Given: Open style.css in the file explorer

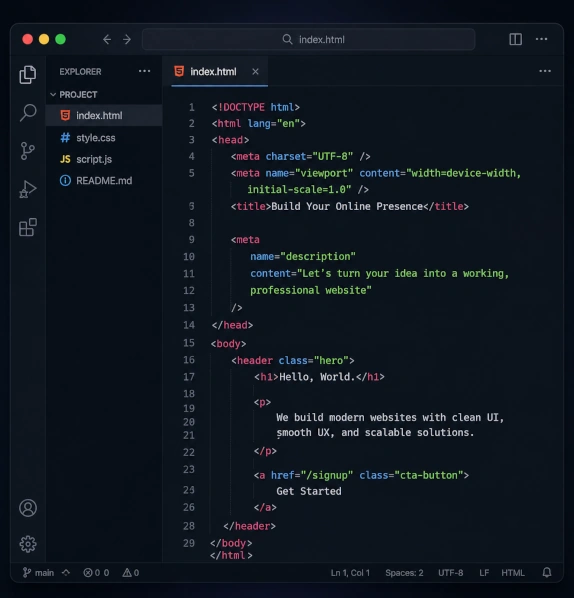Looking at the screenshot, I should pyautogui.click(x=104, y=138).
